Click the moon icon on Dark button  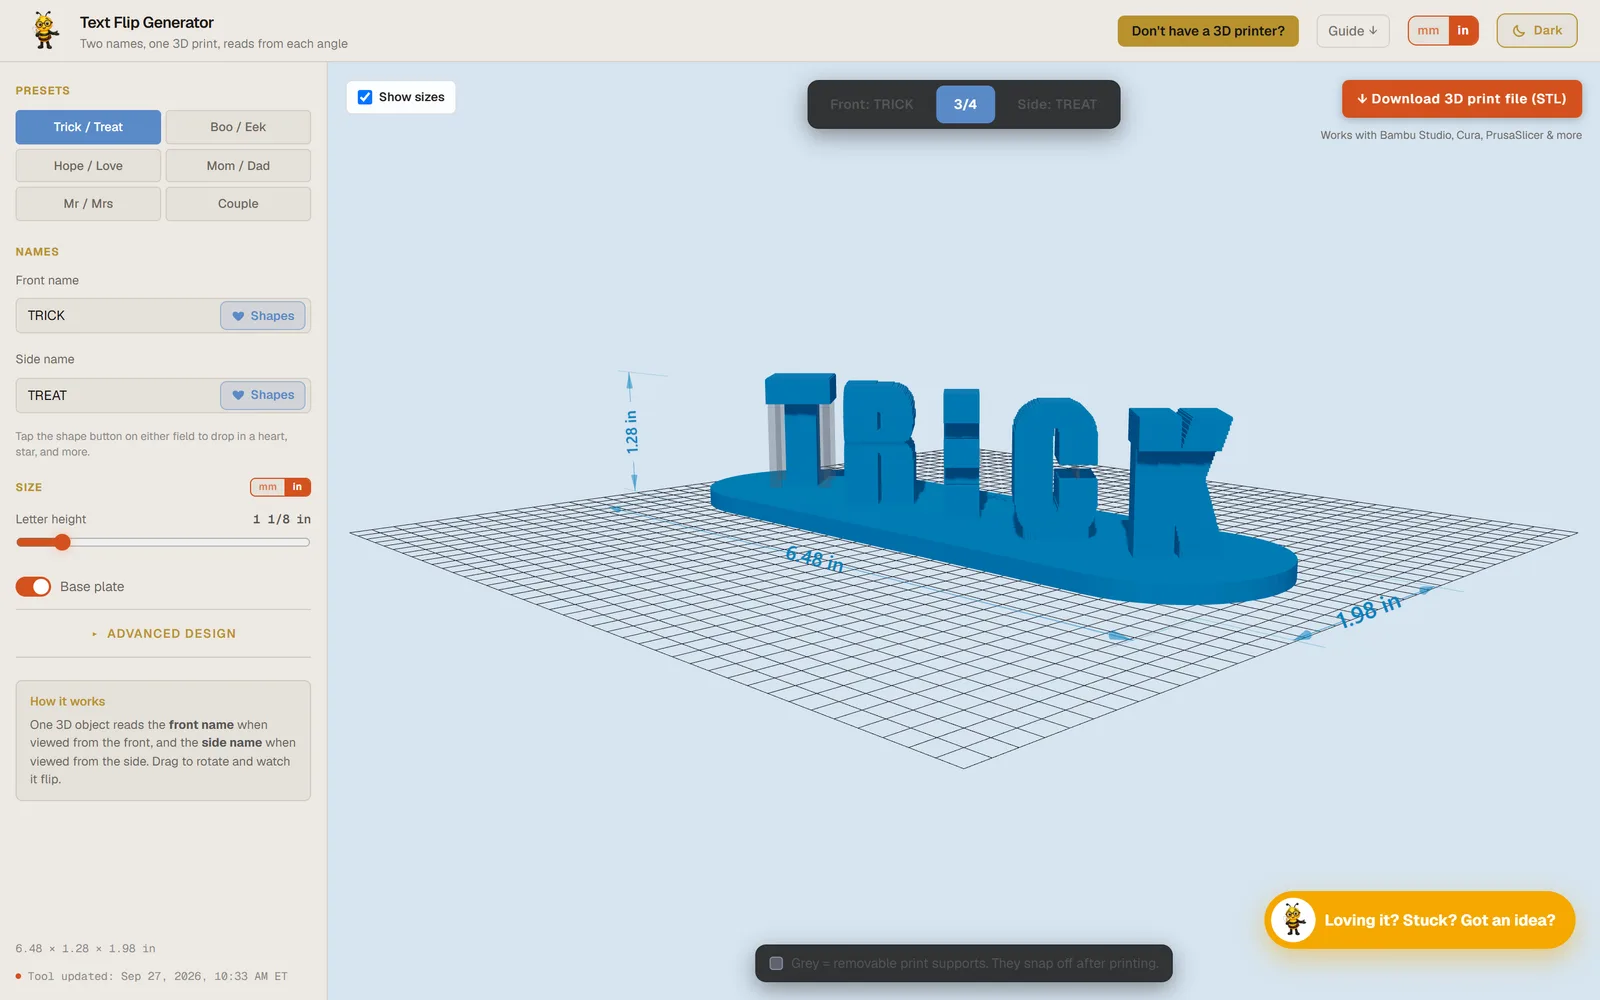1519,31
